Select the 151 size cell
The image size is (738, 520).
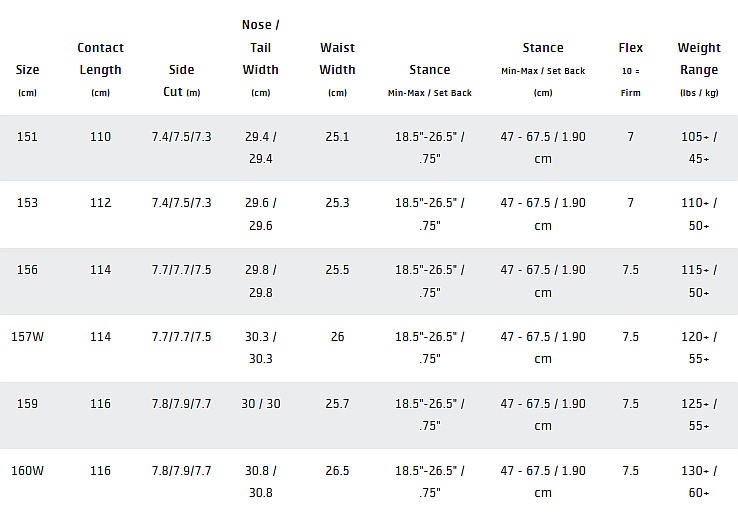tap(27, 137)
